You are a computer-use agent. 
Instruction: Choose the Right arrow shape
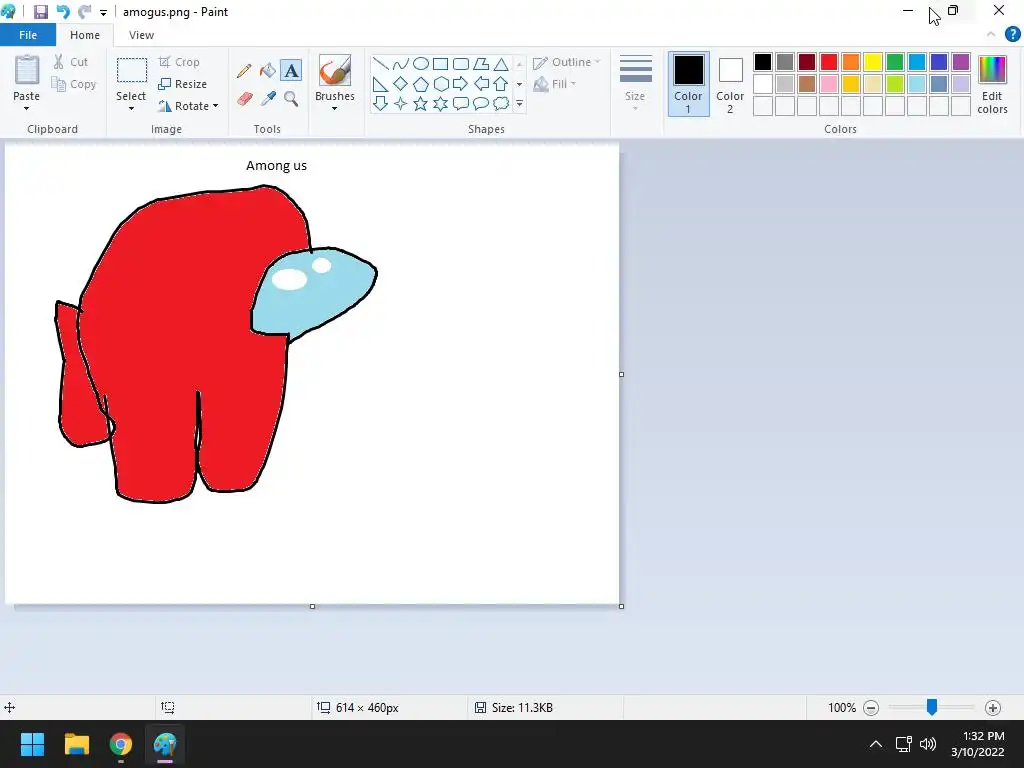point(461,84)
